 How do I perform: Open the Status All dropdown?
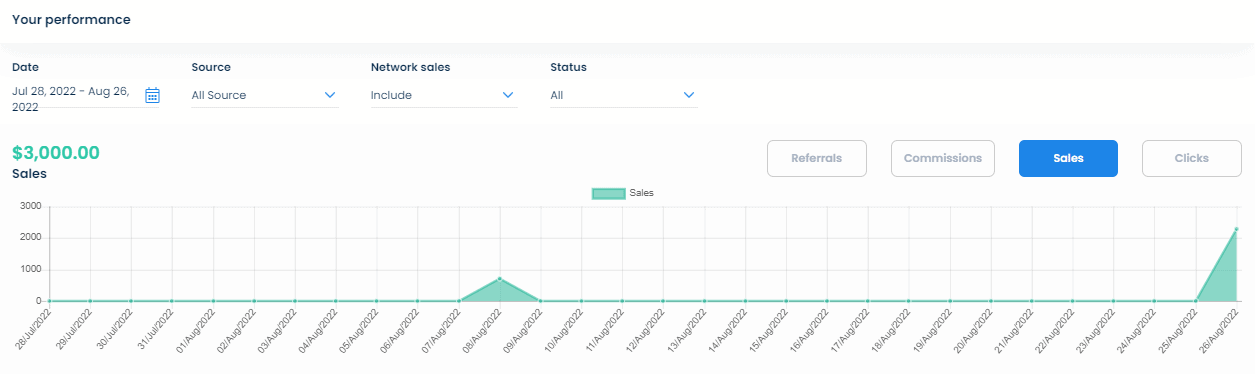pyautogui.click(x=623, y=95)
